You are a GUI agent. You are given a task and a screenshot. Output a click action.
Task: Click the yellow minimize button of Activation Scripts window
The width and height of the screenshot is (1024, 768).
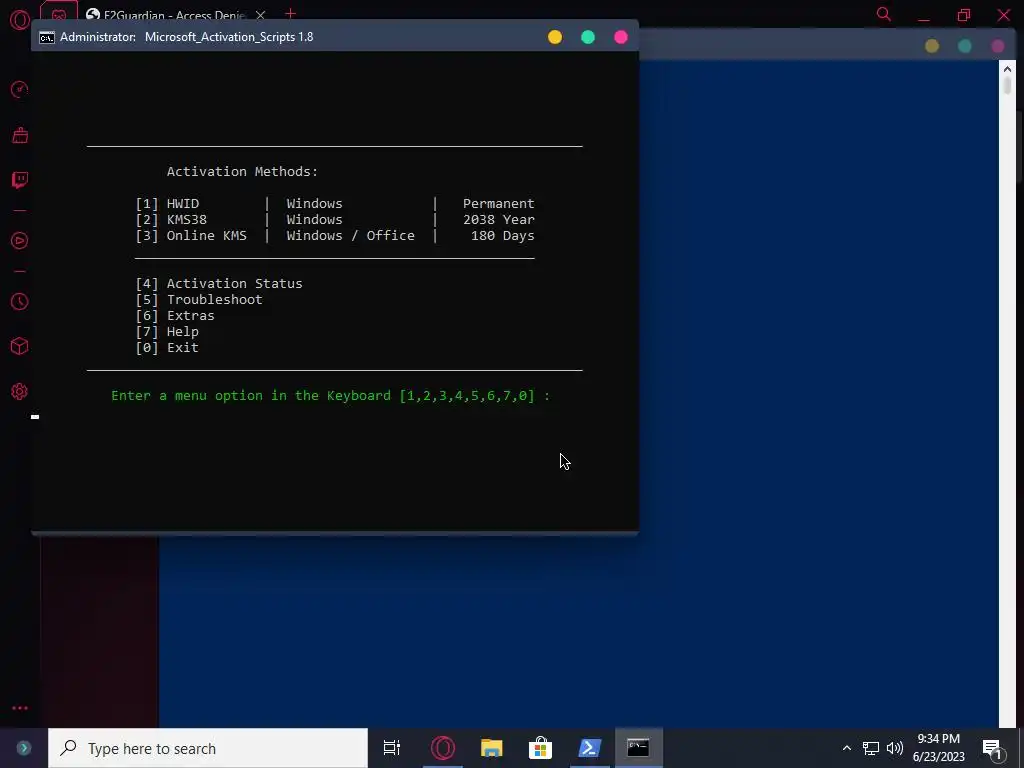(x=555, y=37)
